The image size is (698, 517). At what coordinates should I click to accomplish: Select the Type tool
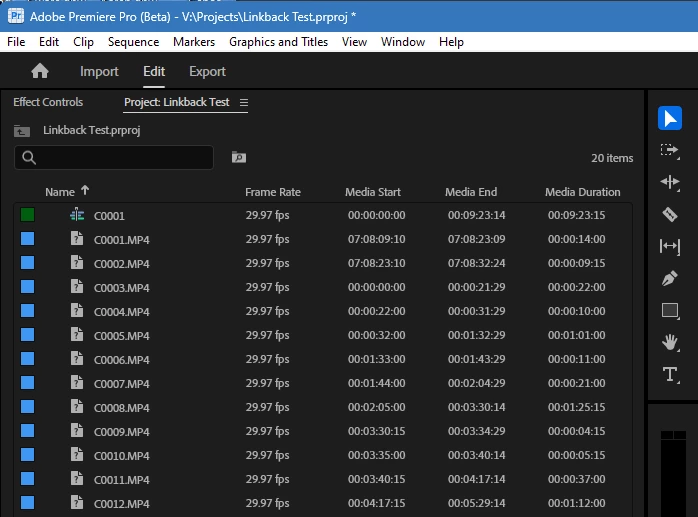[x=670, y=375]
